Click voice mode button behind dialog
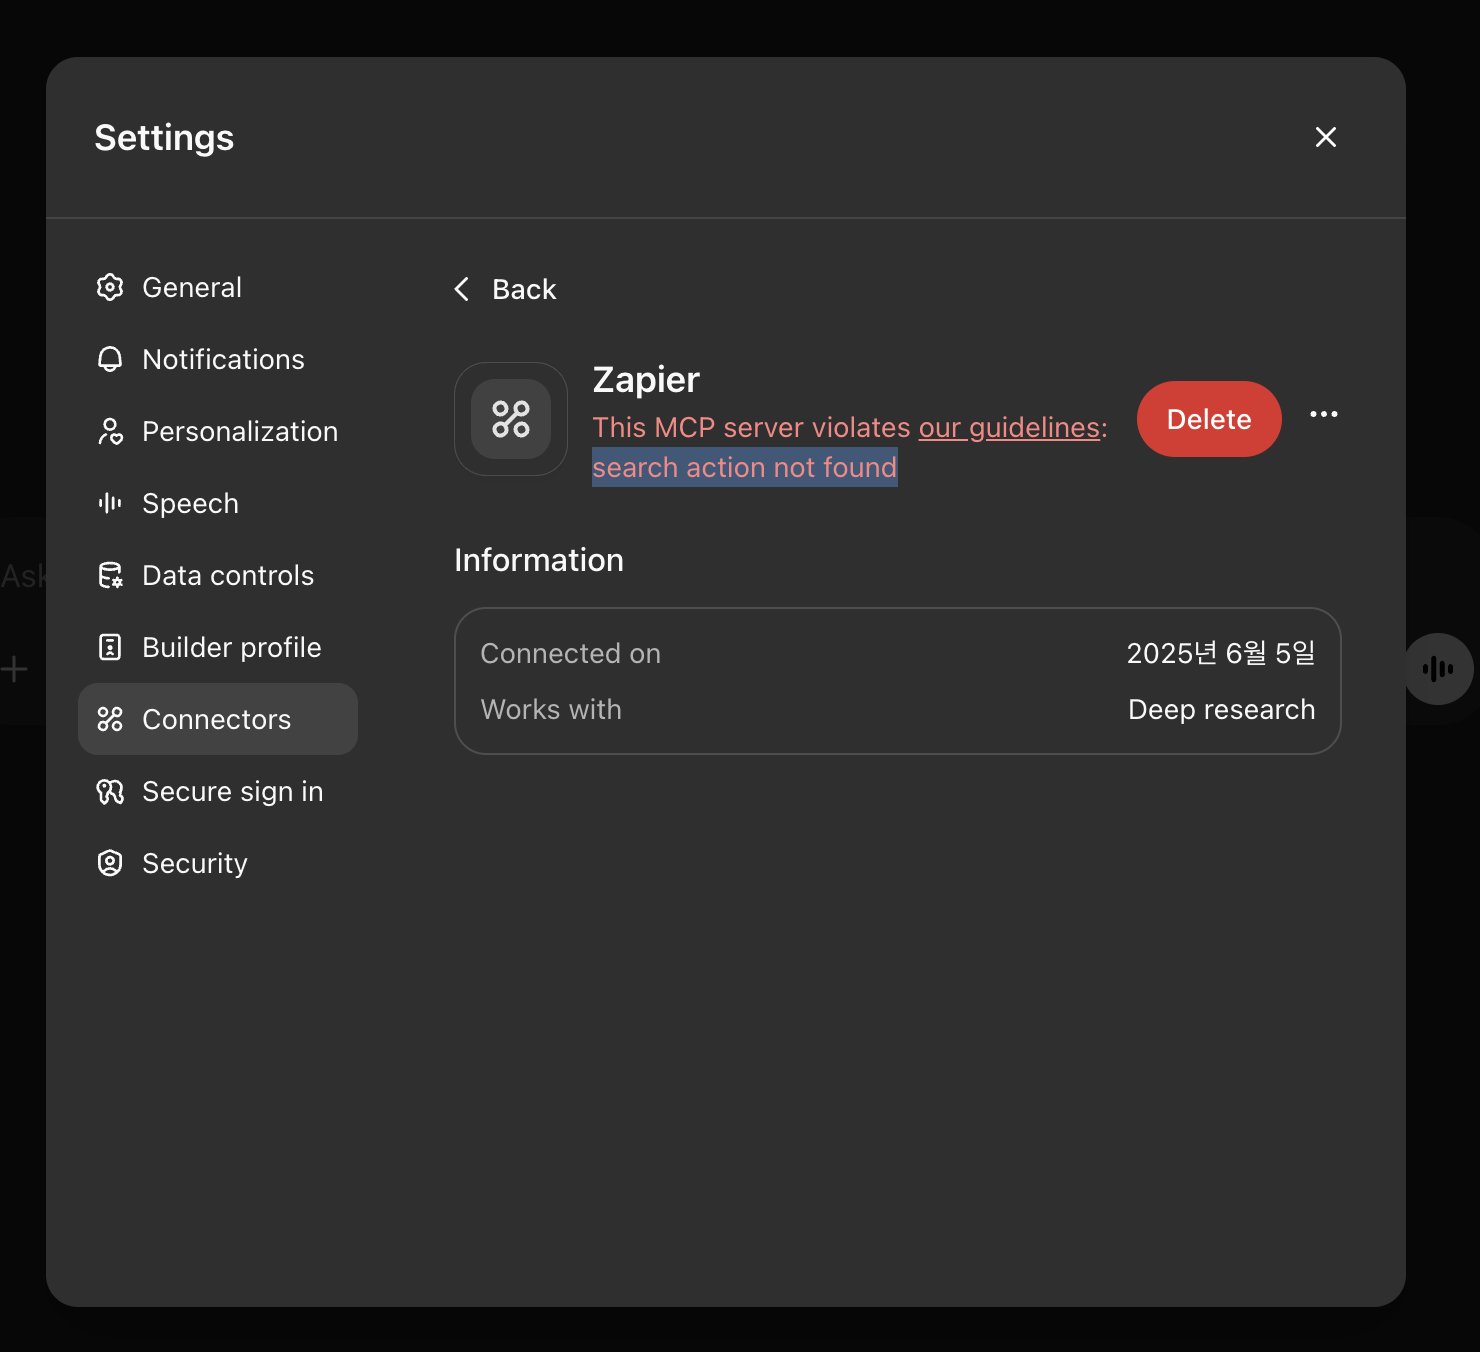This screenshot has width=1480, height=1352. click(1438, 669)
